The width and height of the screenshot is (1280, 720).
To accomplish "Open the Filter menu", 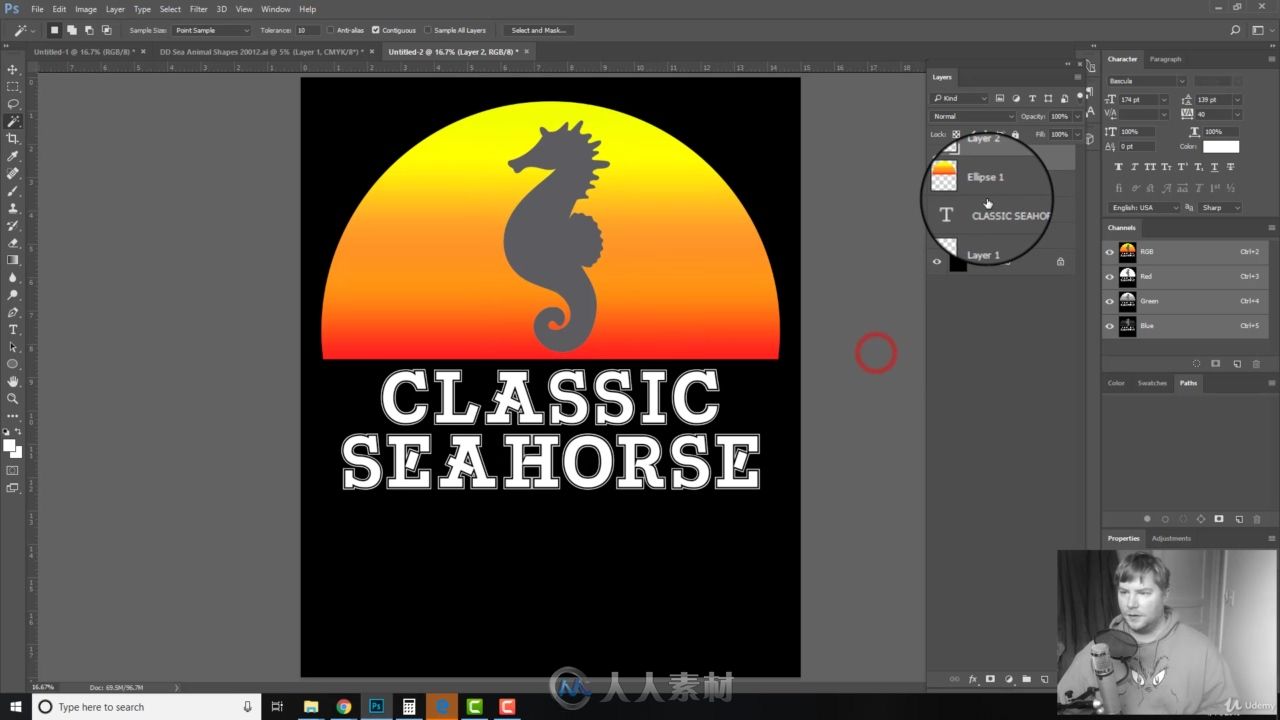I will [199, 9].
